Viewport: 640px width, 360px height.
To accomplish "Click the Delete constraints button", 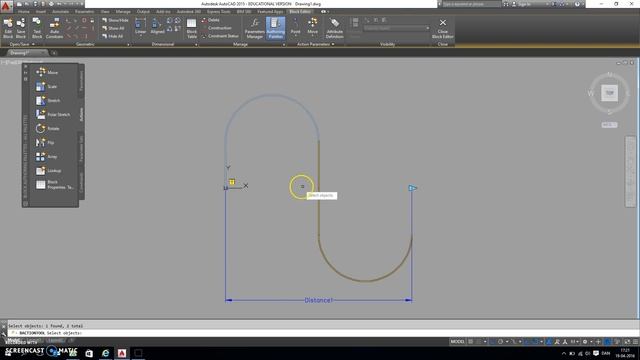I will (x=211, y=20).
